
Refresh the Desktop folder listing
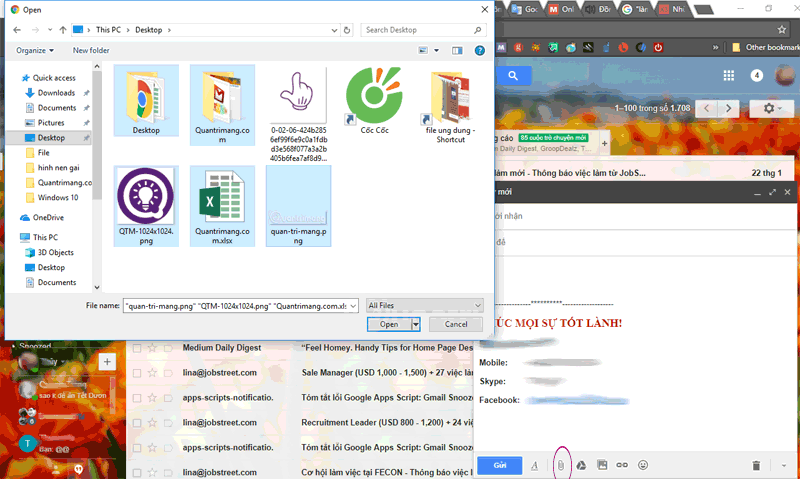[x=347, y=30]
